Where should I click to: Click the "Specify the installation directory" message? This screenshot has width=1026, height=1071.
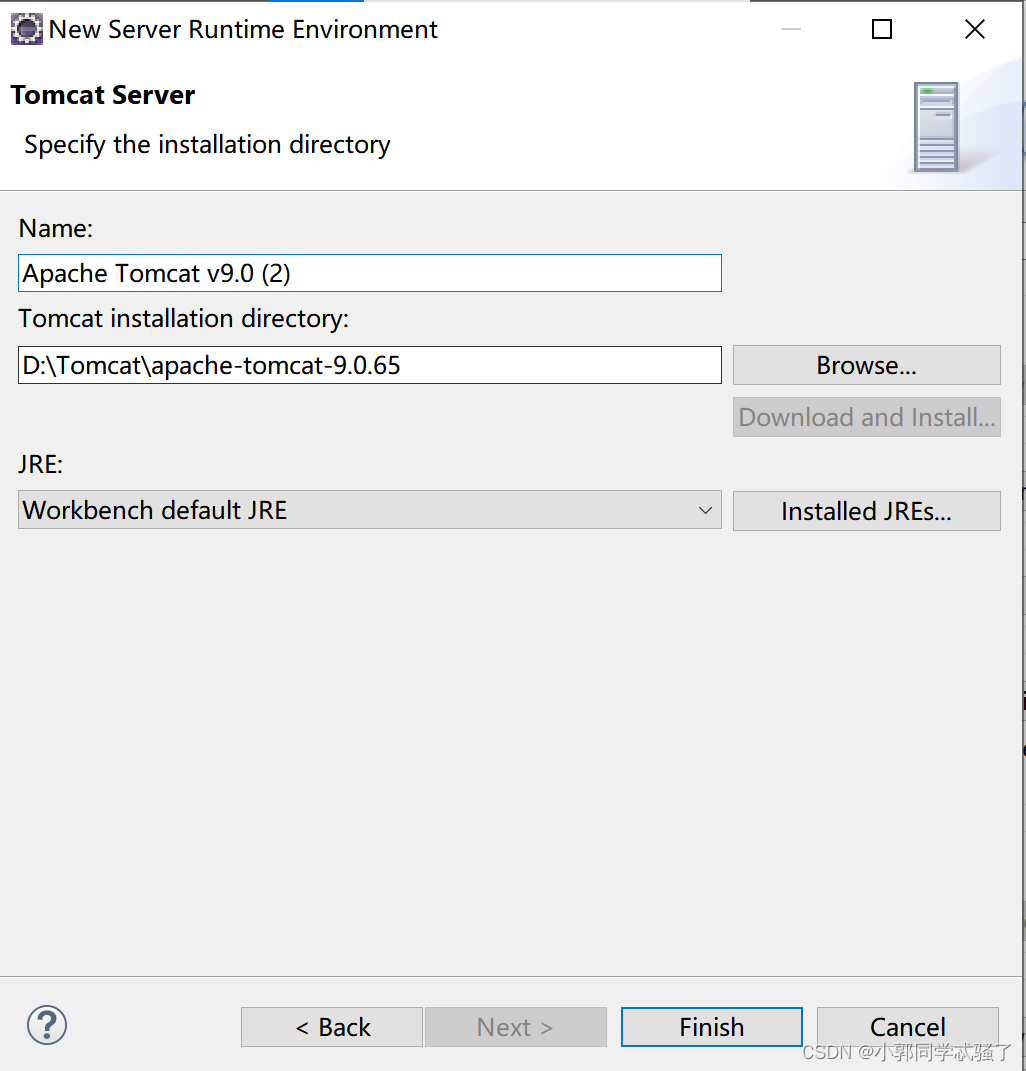tap(207, 144)
